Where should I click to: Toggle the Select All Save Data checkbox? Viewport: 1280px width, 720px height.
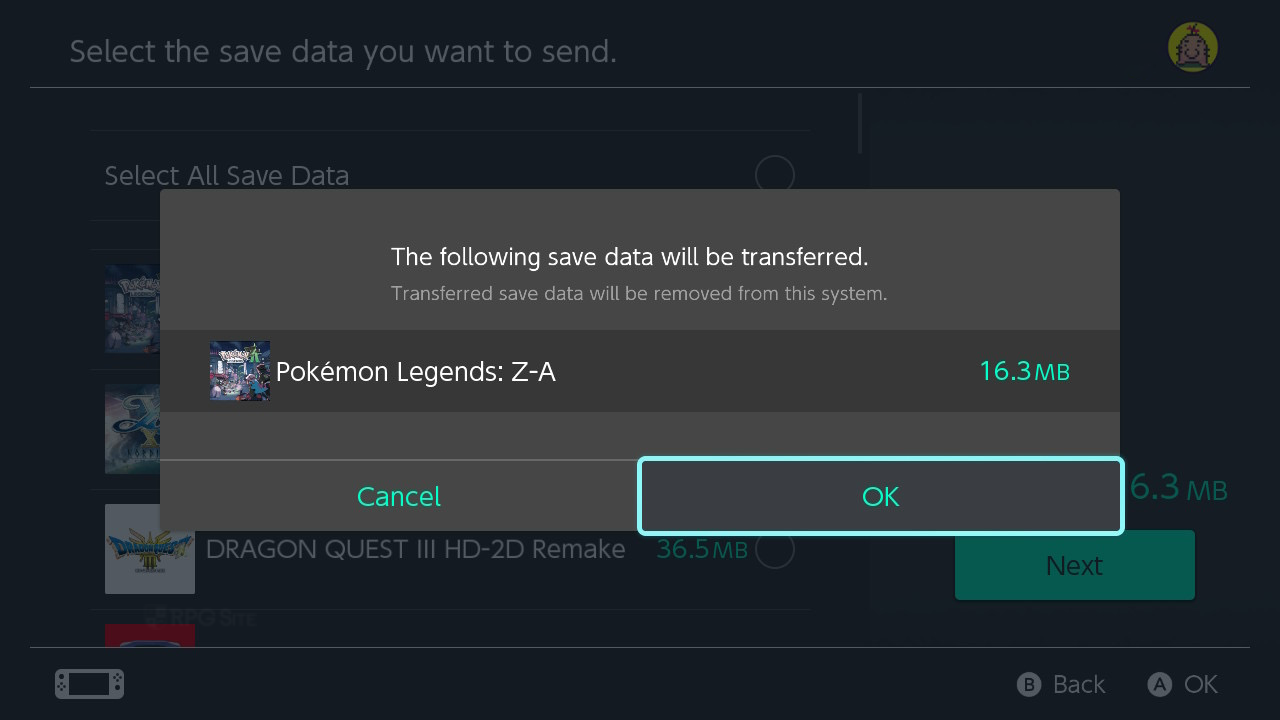coord(774,175)
